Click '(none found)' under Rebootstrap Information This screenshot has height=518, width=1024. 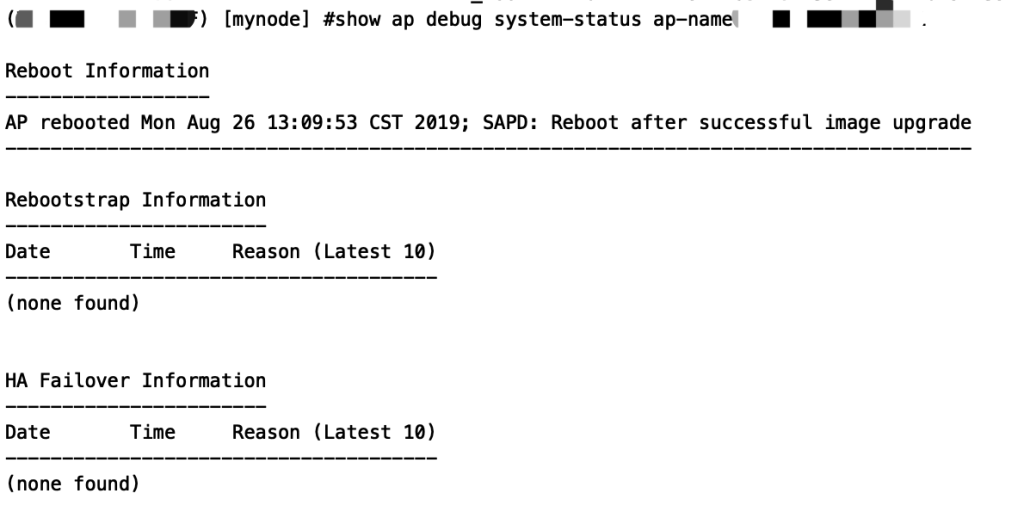click(72, 303)
